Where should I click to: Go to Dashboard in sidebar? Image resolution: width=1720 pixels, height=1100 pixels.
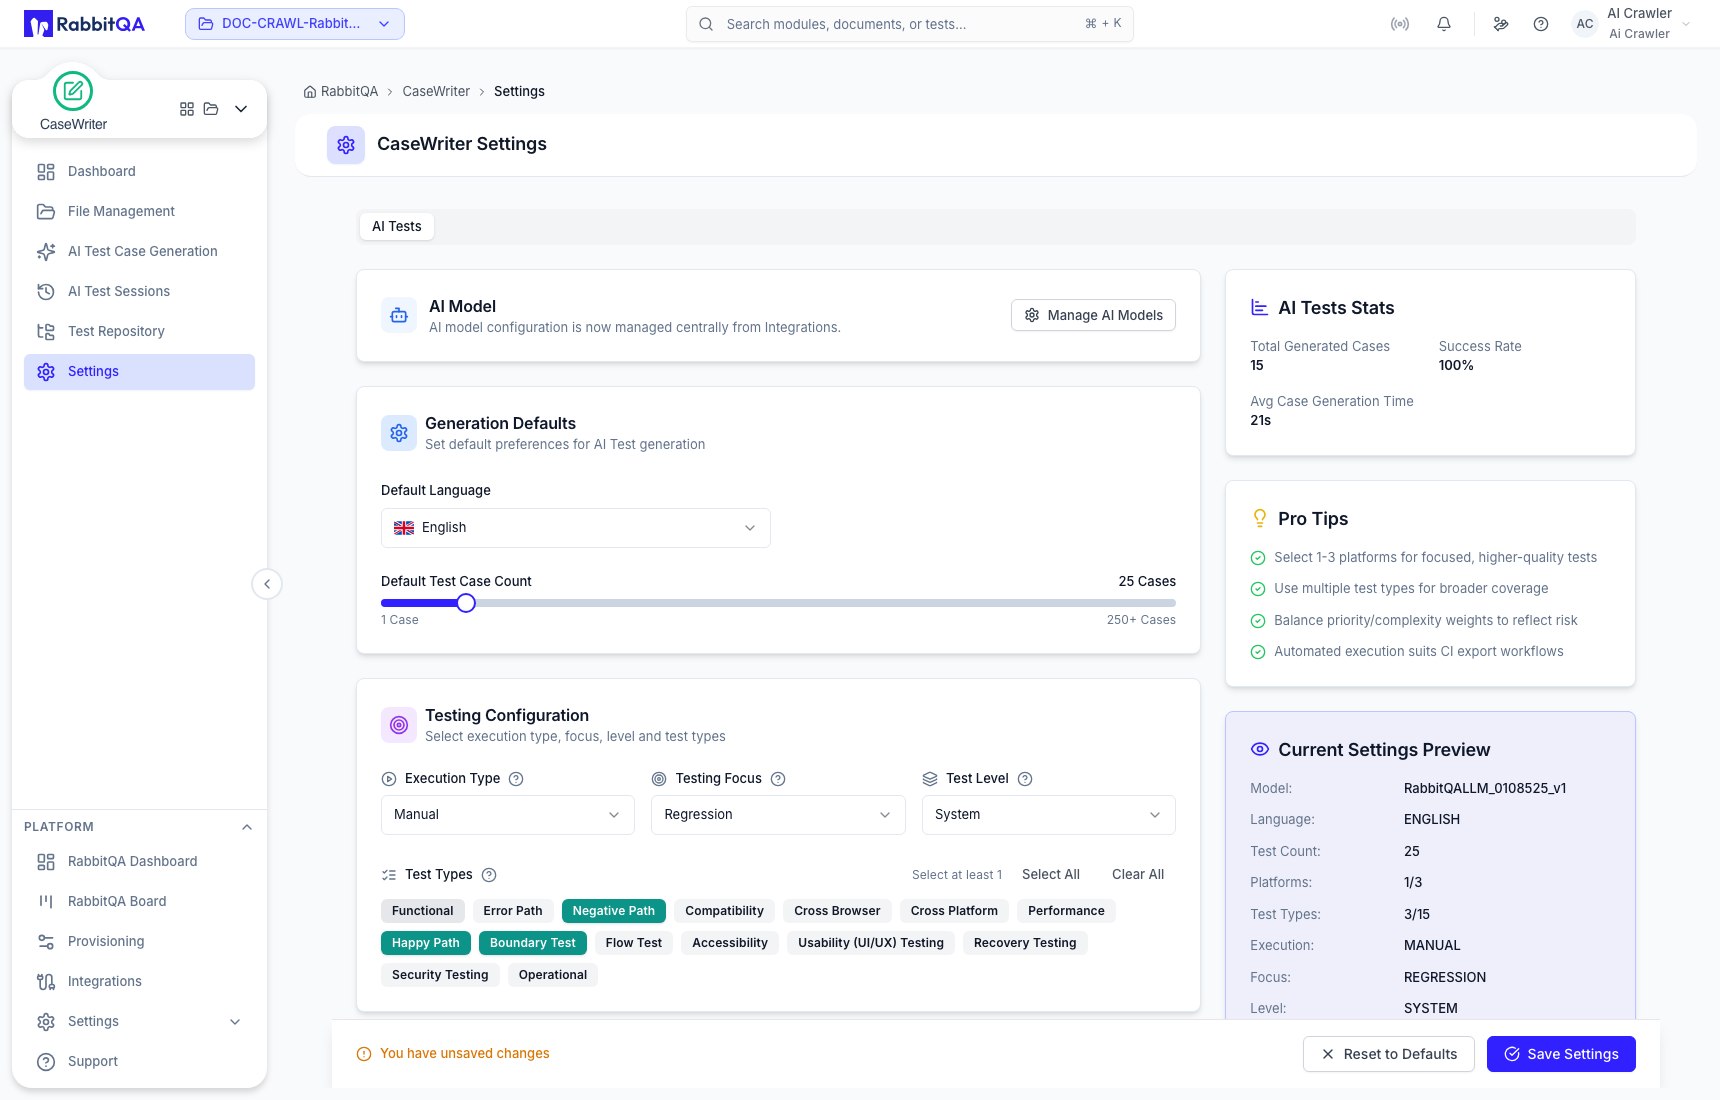click(x=139, y=172)
